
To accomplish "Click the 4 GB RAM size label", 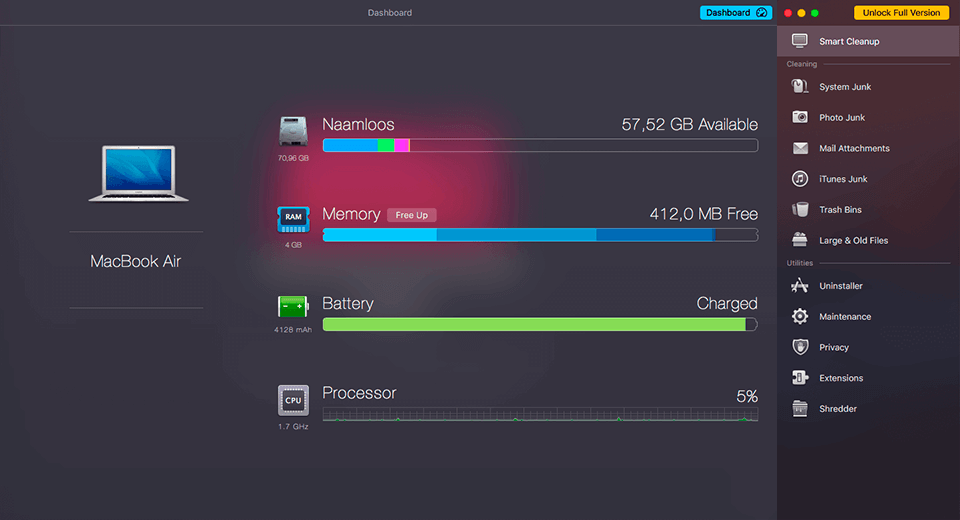I will [293, 245].
